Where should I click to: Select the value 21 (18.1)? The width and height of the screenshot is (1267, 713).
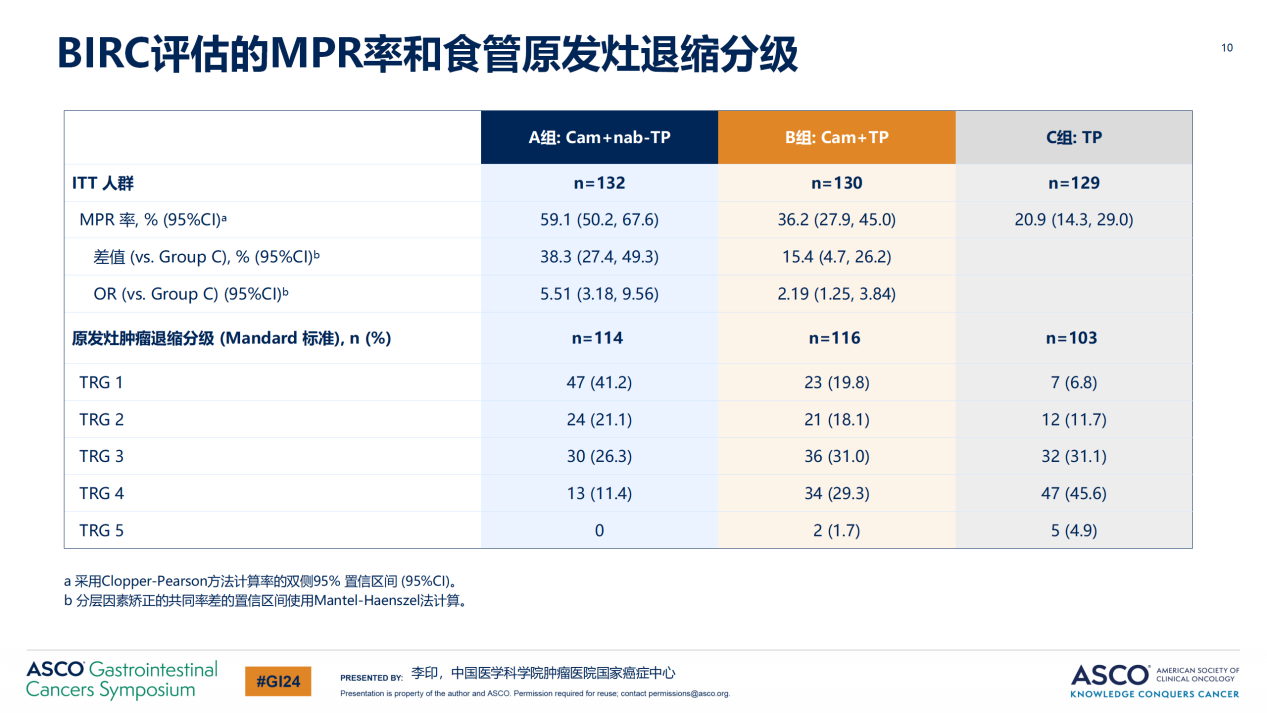click(x=836, y=419)
